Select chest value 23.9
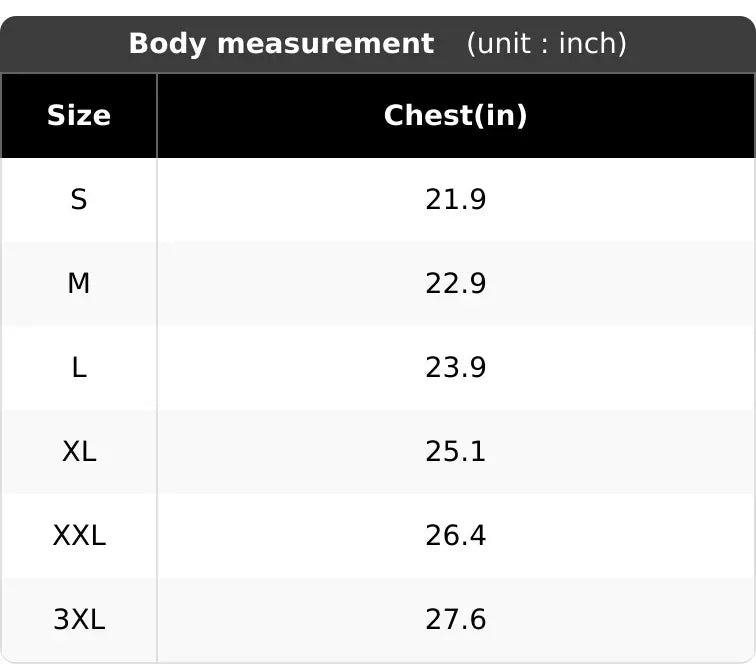The image size is (756, 664). (456, 367)
